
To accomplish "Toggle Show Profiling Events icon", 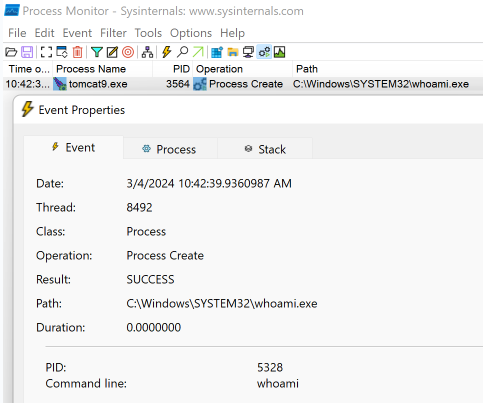I will (279, 52).
